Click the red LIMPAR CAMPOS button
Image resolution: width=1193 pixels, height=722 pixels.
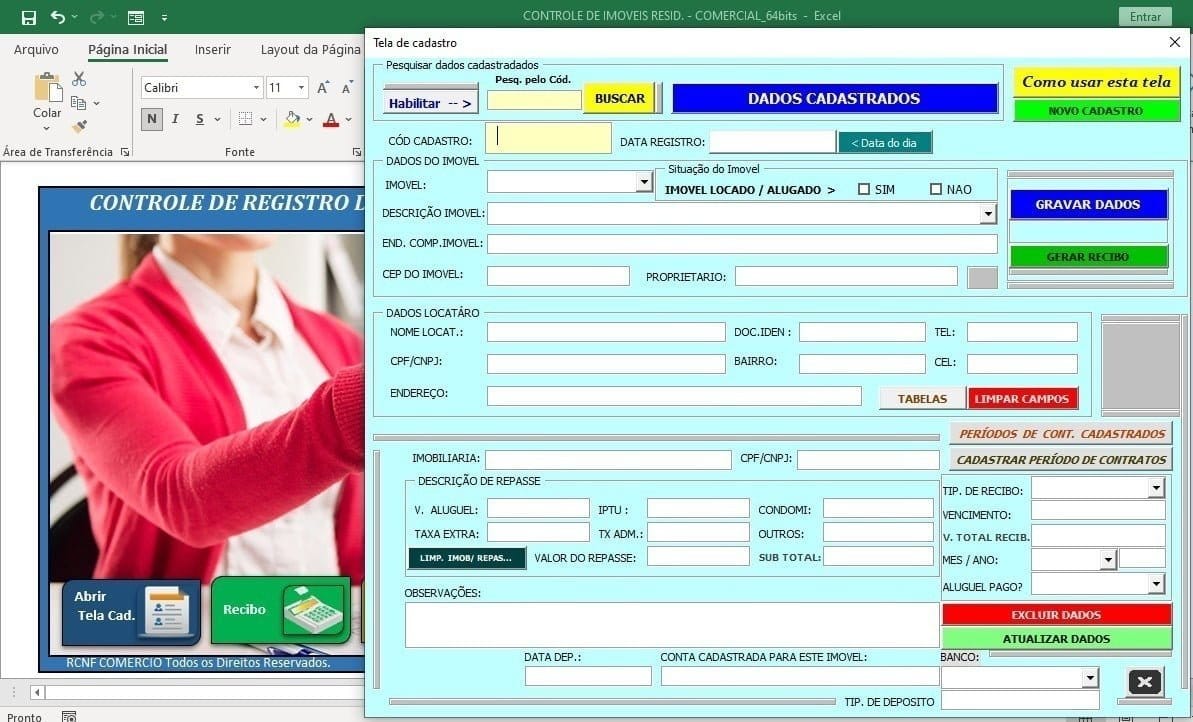pyautogui.click(x=1022, y=398)
